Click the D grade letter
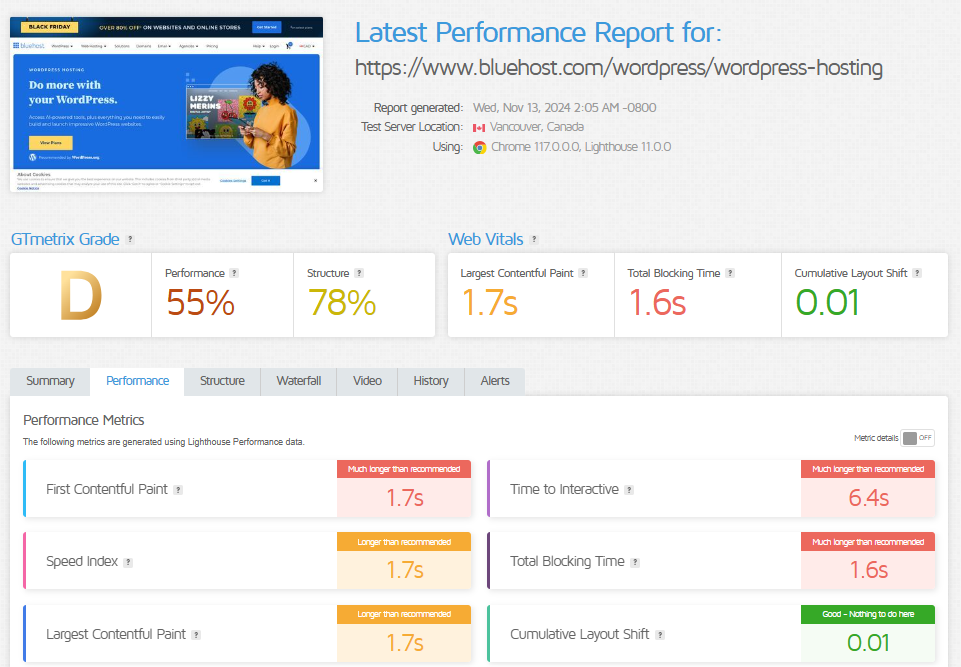This screenshot has height=667, width=961. pyautogui.click(x=81, y=295)
